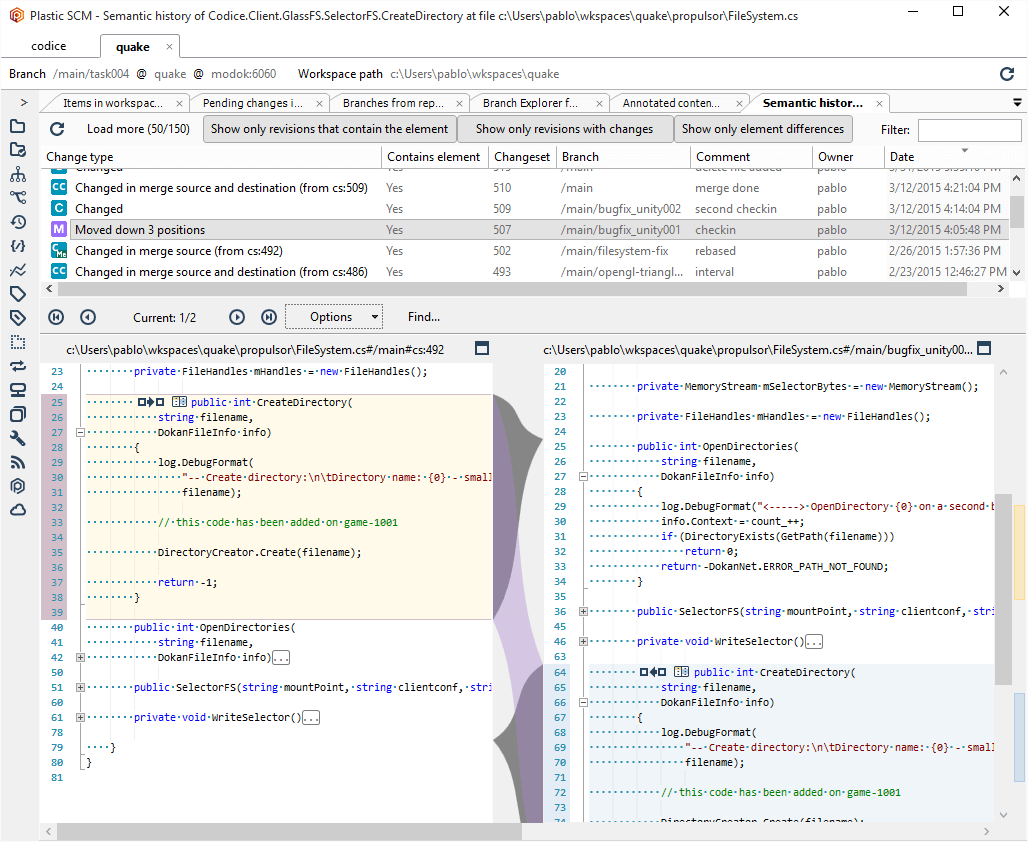Click the 'Find...' button in diff toolbar

coord(423,317)
